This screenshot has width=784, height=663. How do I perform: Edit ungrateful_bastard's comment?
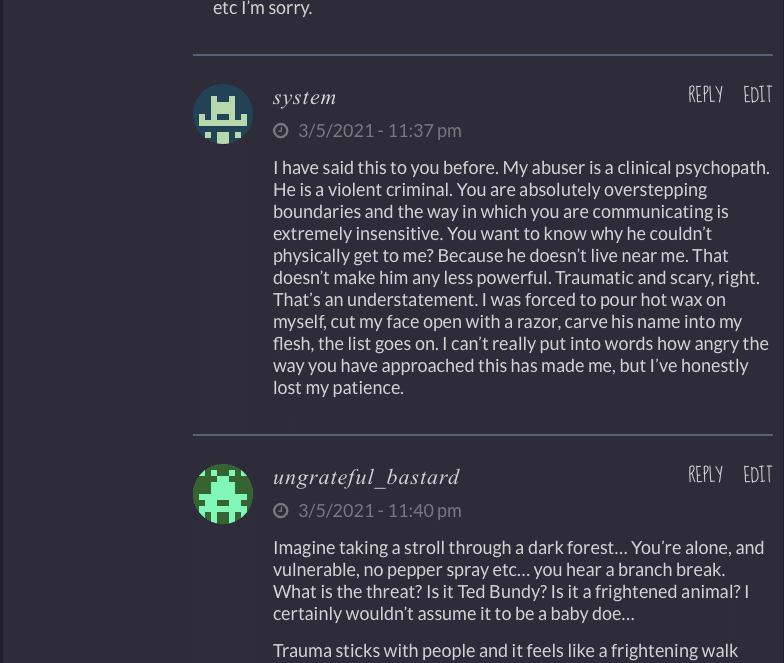click(757, 475)
